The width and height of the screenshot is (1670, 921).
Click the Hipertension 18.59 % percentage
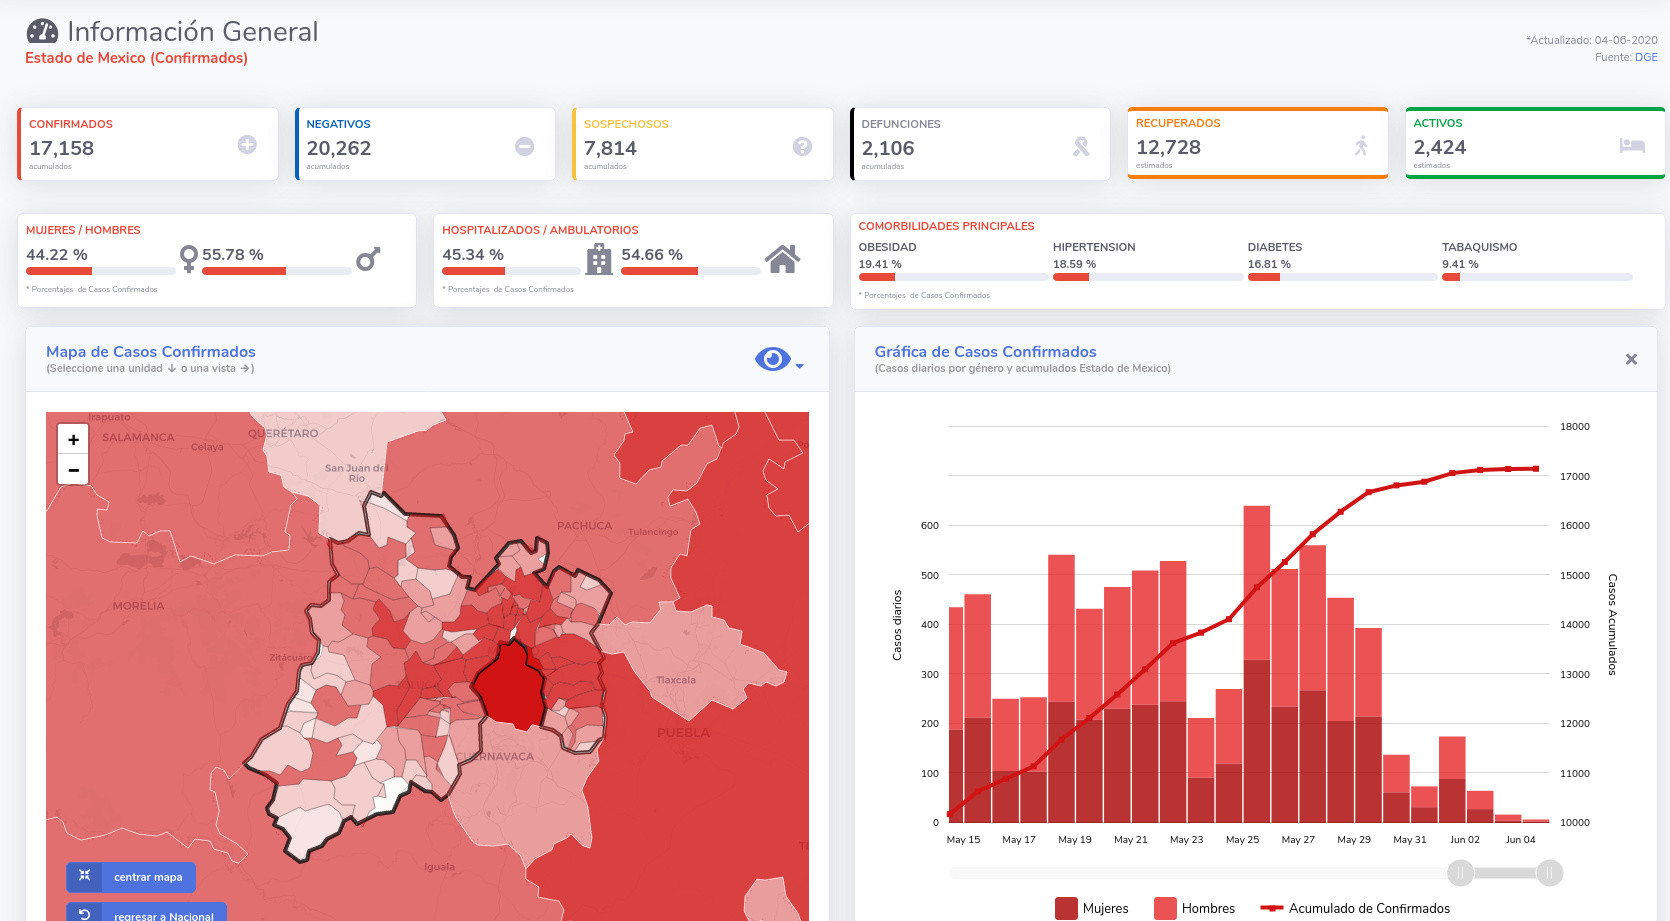pyautogui.click(x=1074, y=264)
